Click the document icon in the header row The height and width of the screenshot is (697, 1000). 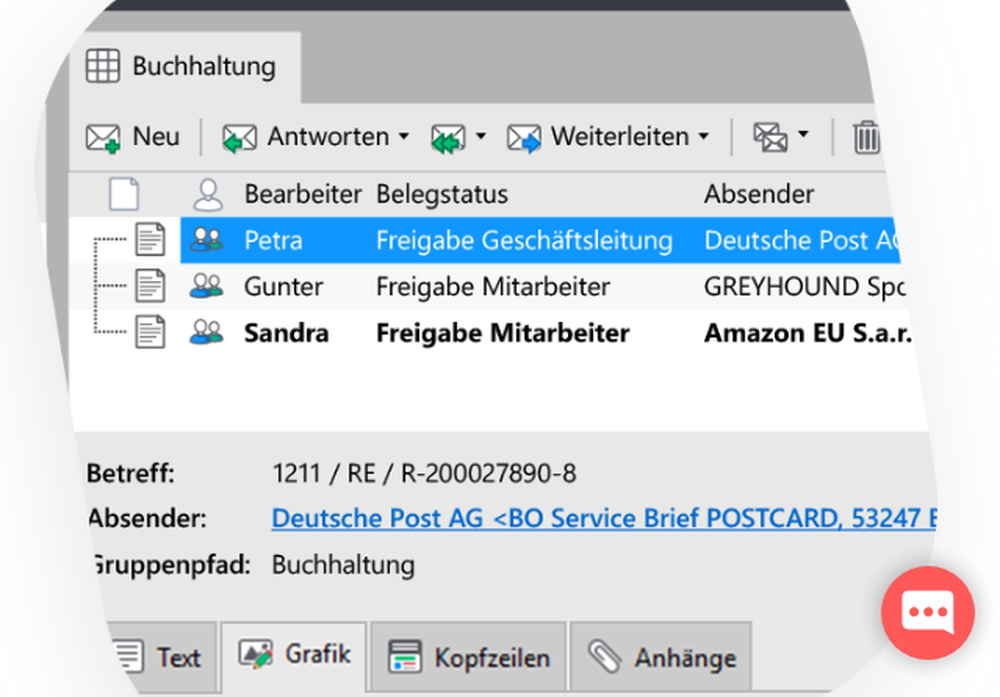[124, 194]
